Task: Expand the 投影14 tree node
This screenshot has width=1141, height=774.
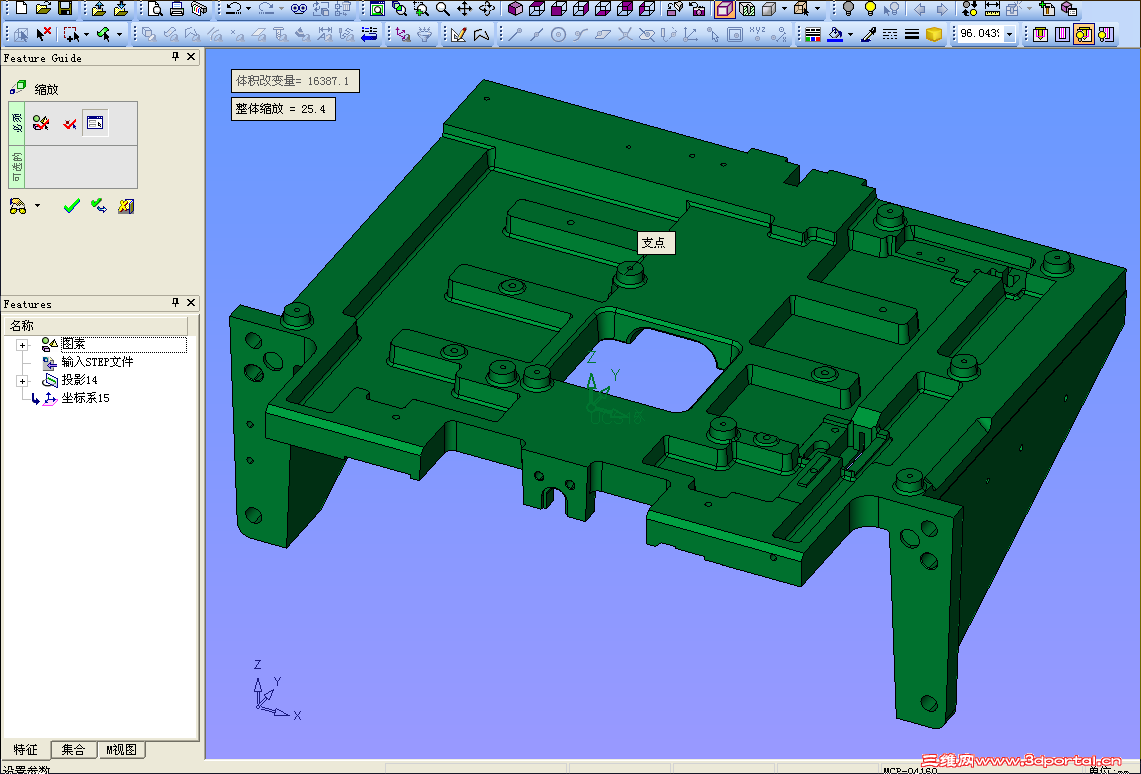Action: [x=23, y=380]
